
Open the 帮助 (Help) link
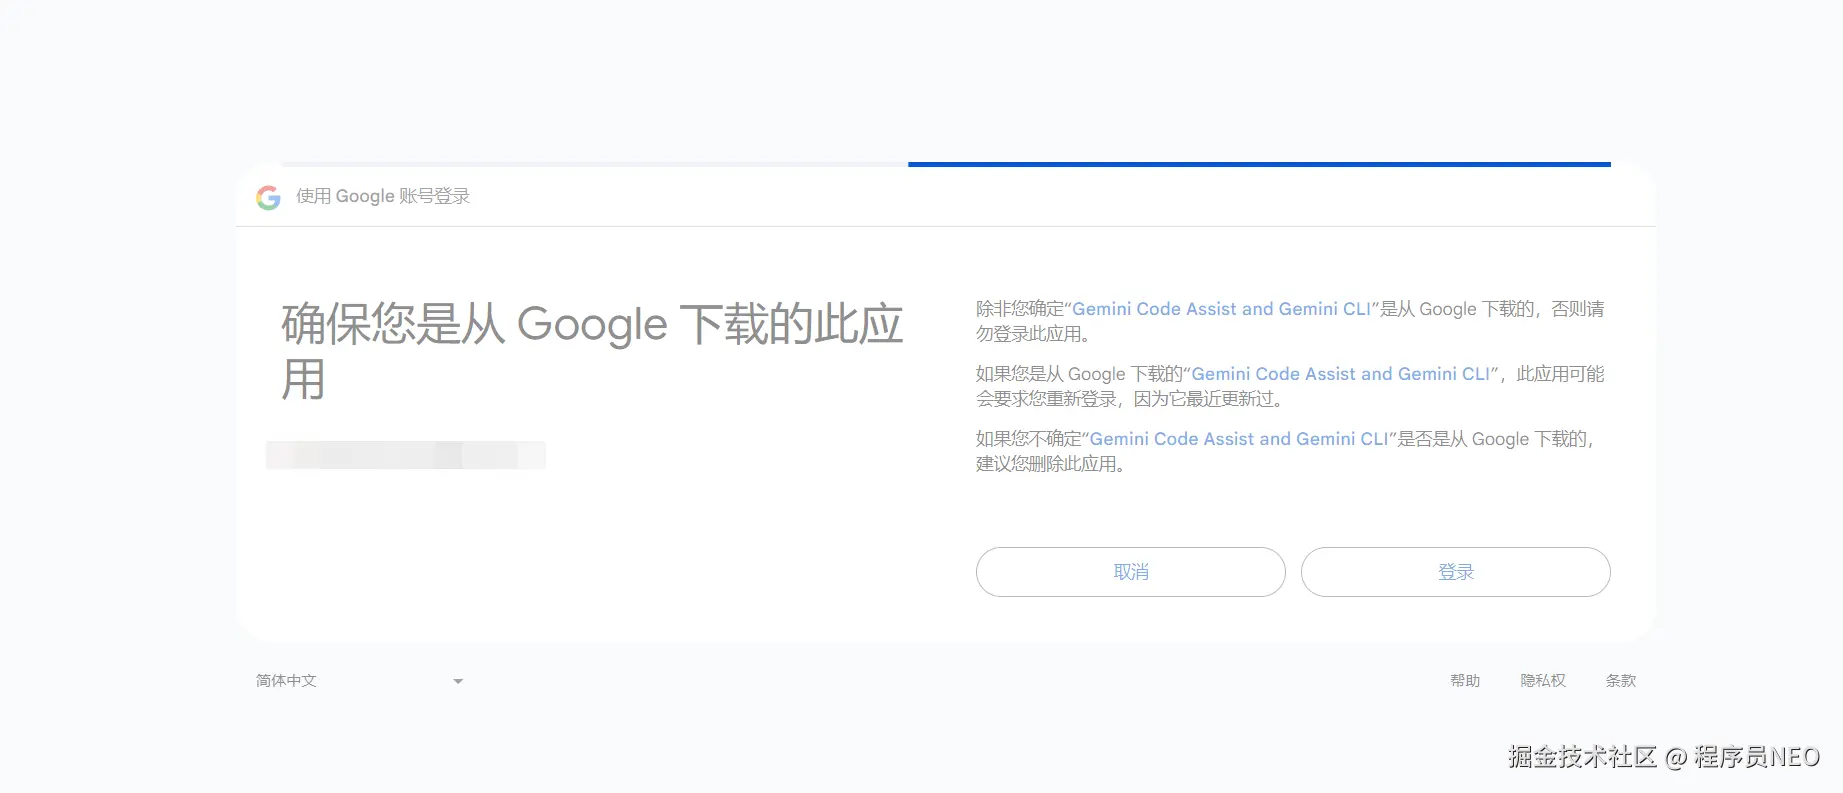click(x=1465, y=681)
